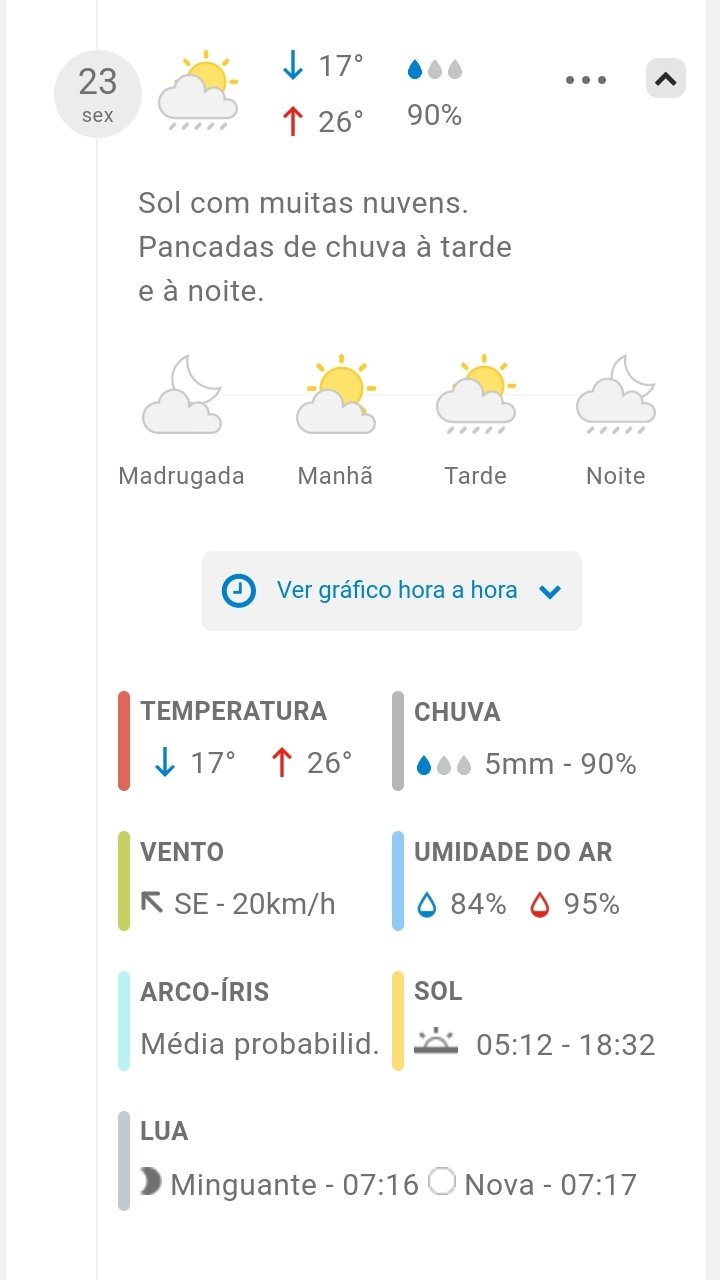Click the red Temperatura color bar
This screenshot has width=720, height=1280.
124,740
